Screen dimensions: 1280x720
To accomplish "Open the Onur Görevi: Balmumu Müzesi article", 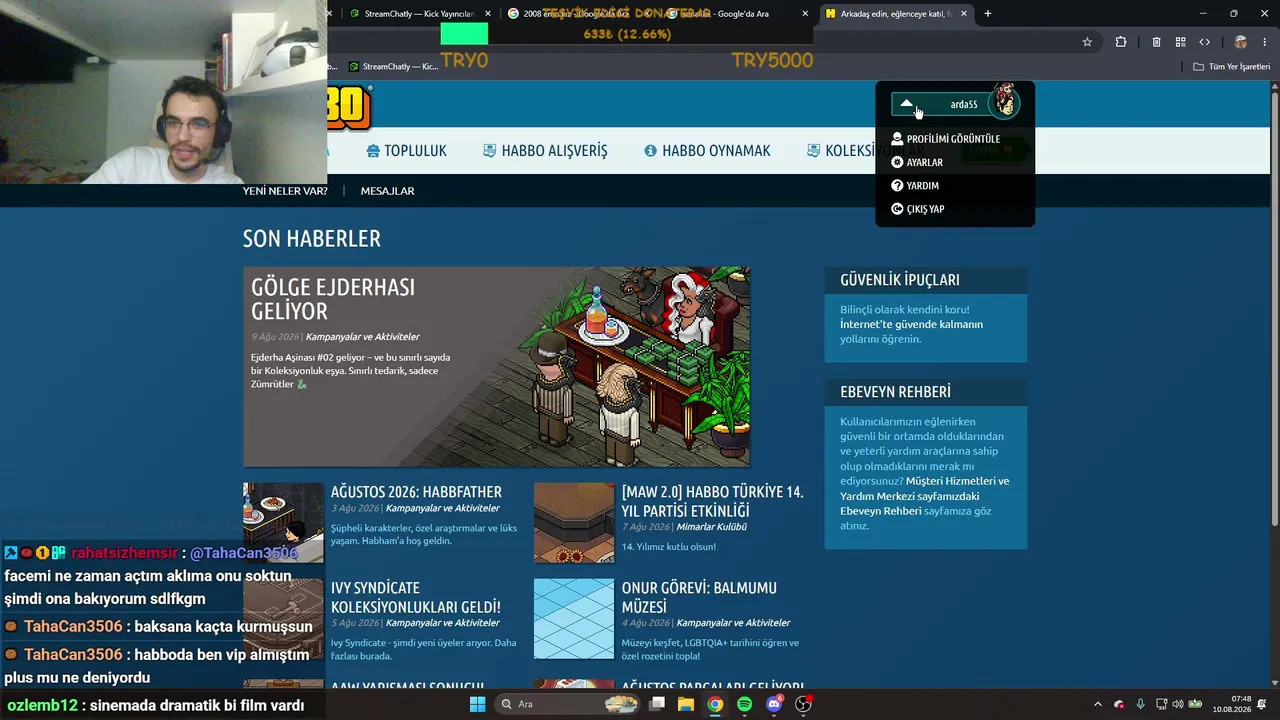I will point(699,597).
